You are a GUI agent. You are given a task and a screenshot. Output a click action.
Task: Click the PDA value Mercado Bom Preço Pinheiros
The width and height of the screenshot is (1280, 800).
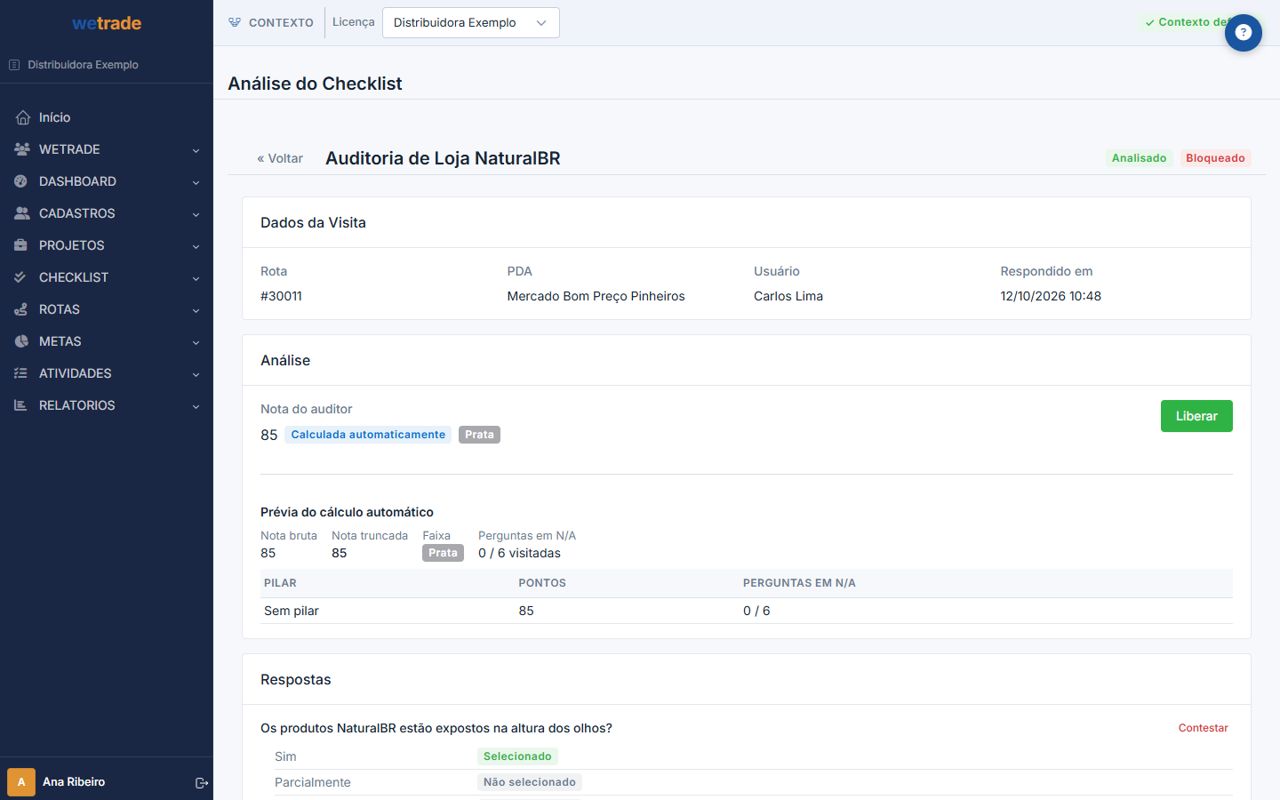(596, 296)
